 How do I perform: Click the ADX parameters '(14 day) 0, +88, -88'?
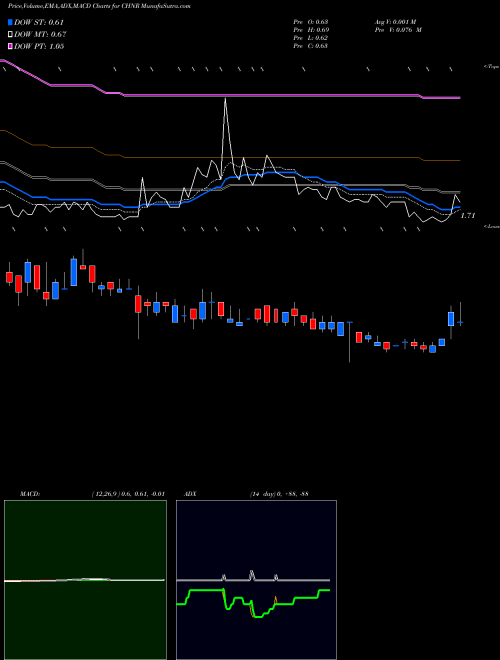[x=279, y=494]
